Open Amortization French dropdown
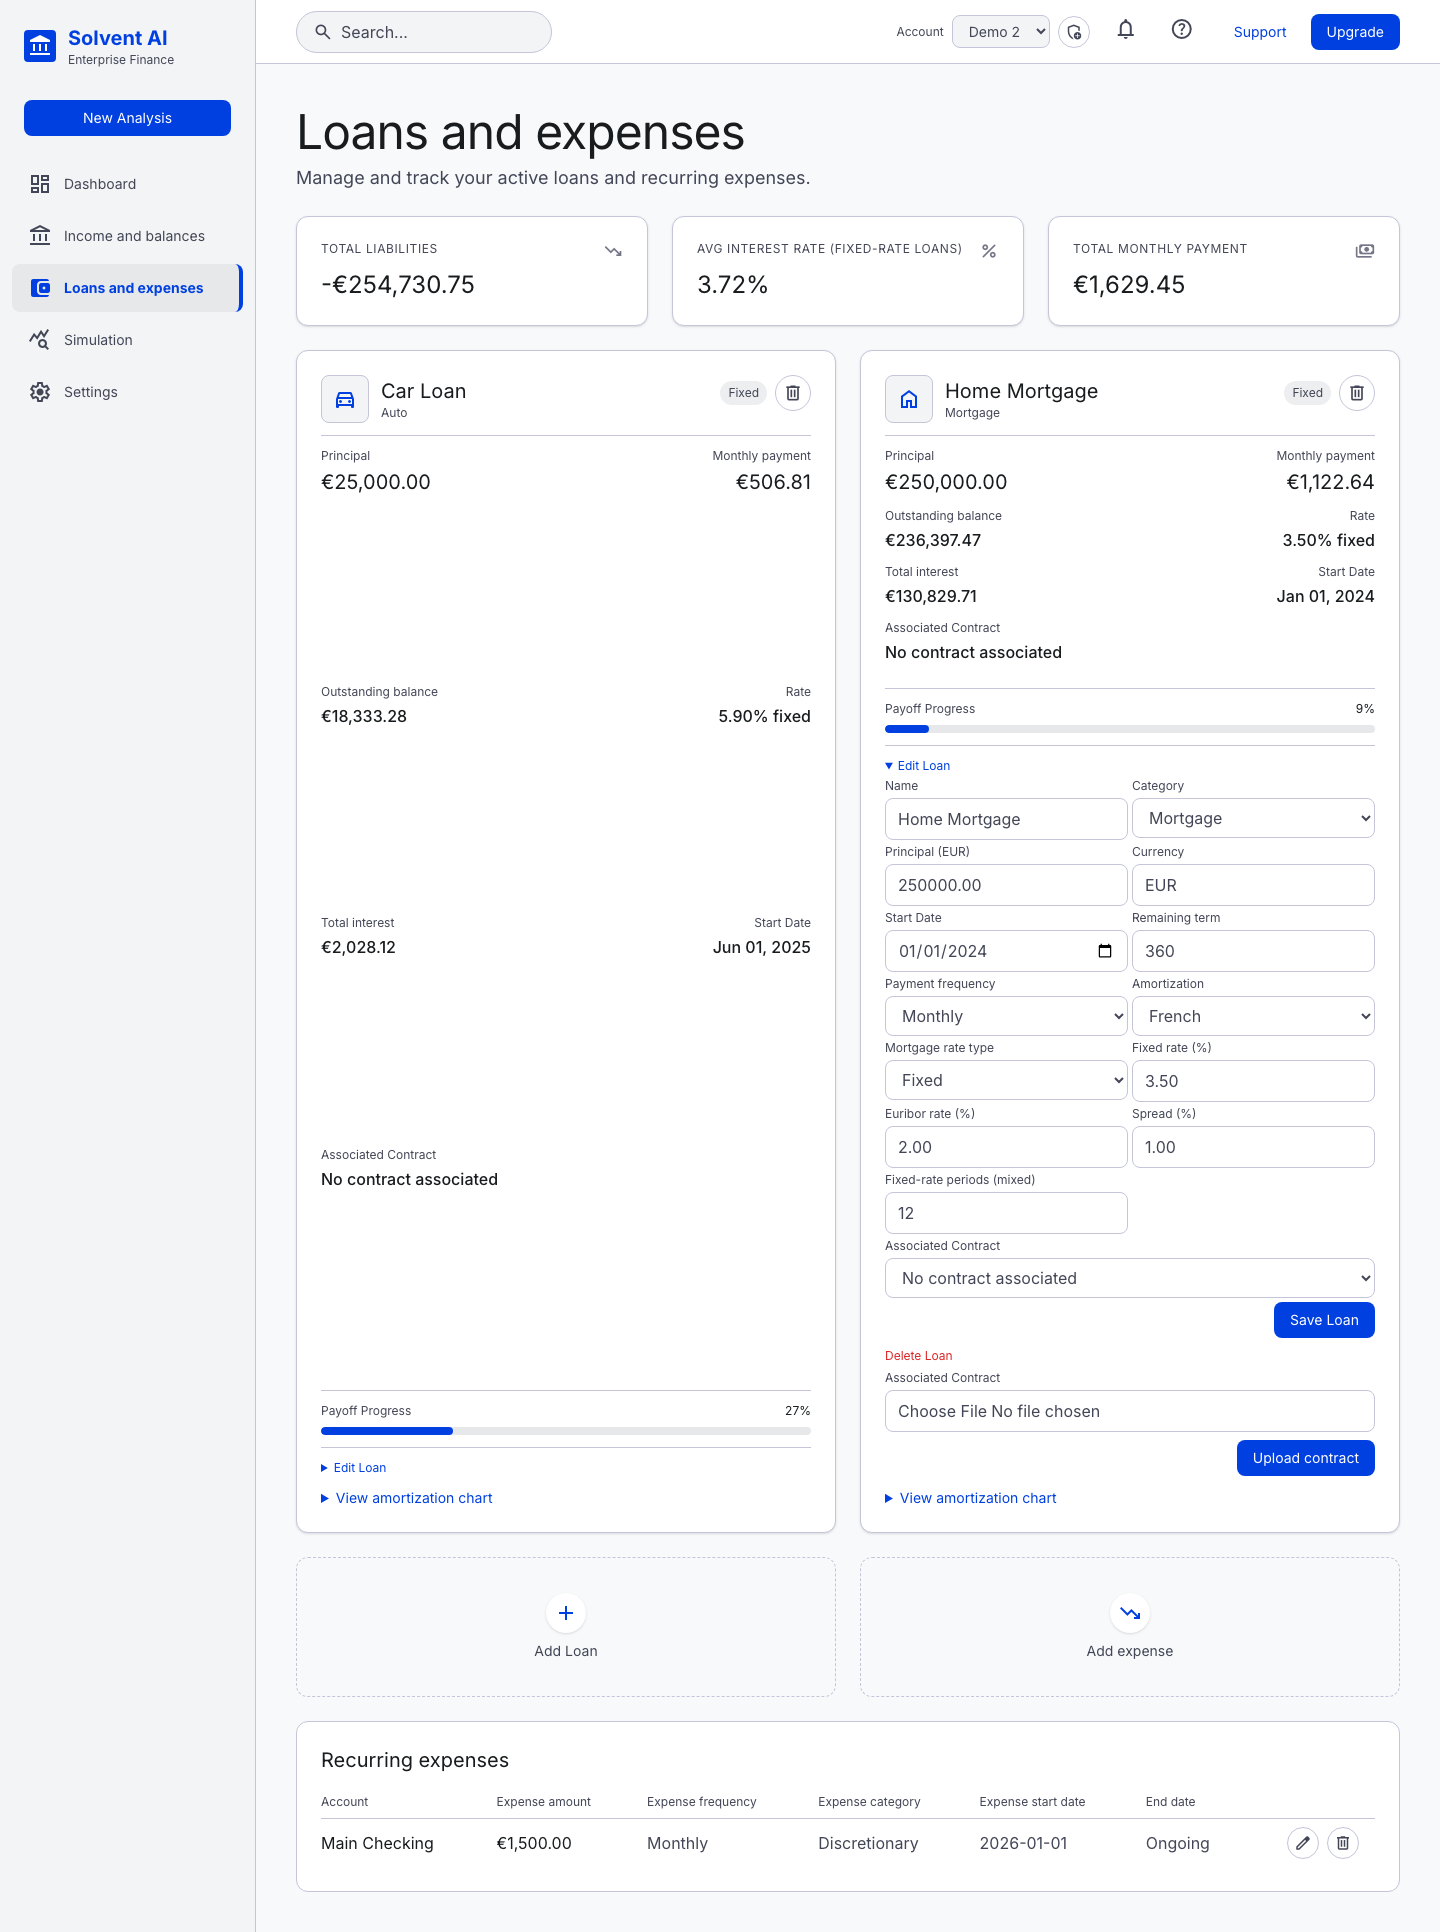This screenshot has height=1932, width=1440. point(1253,1016)
